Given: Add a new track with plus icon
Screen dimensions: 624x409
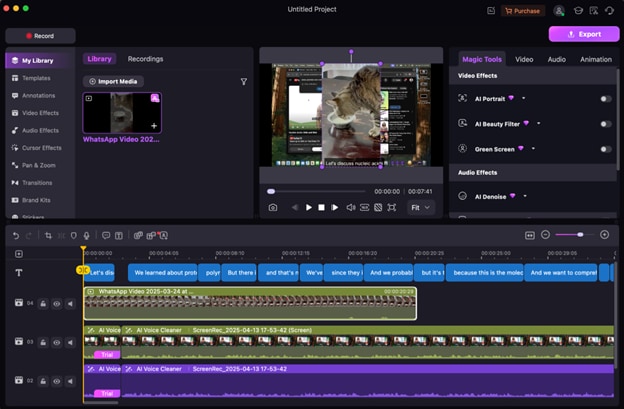Looking at the screenshot, I should pyautogui.click(x=19, y=254).
